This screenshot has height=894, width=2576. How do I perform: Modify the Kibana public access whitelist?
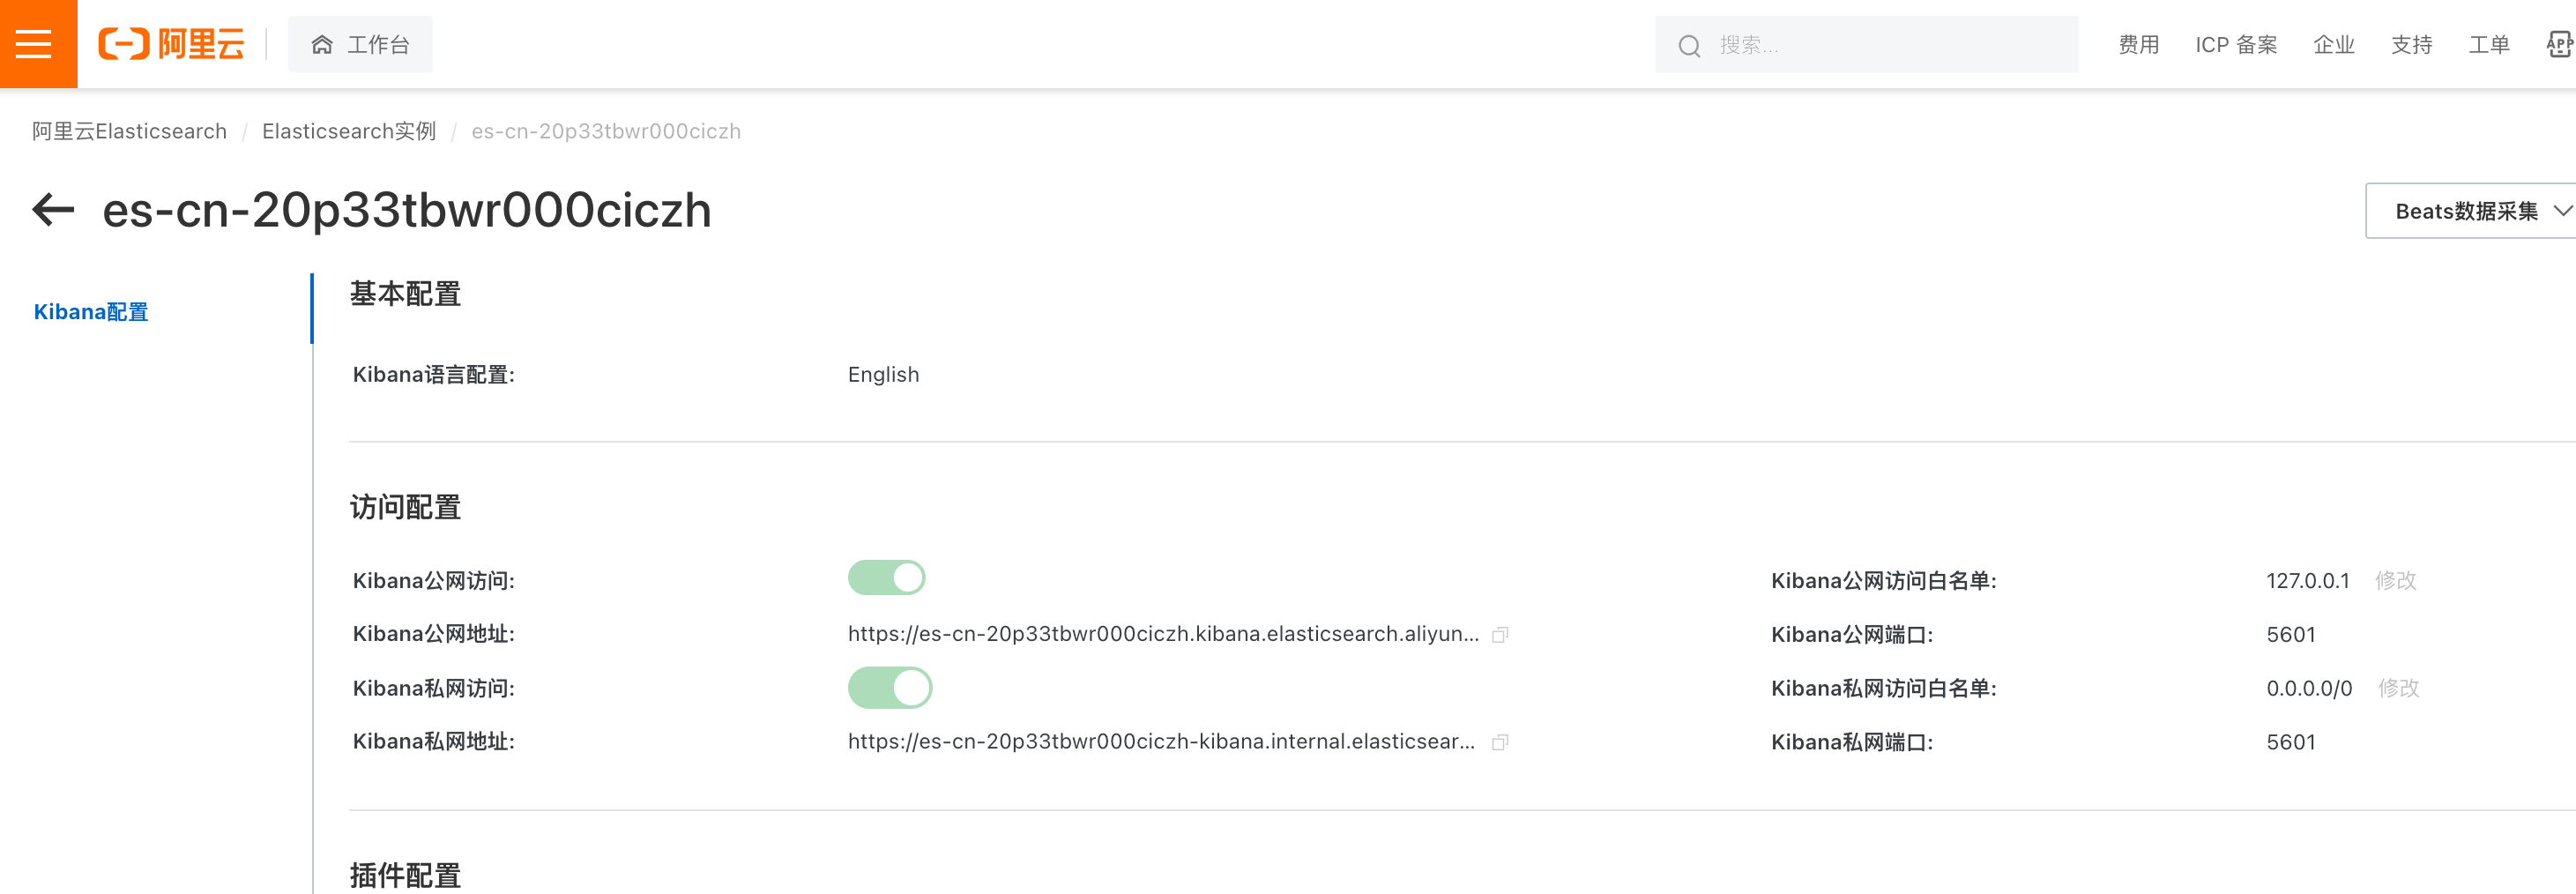pyautogui.click(x=2395, y=581)
